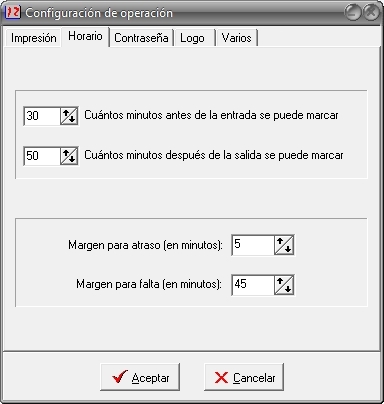The image size is (384, 404).
Task: Raise Margen para atraso with up arrow
Action: (280, 242)
